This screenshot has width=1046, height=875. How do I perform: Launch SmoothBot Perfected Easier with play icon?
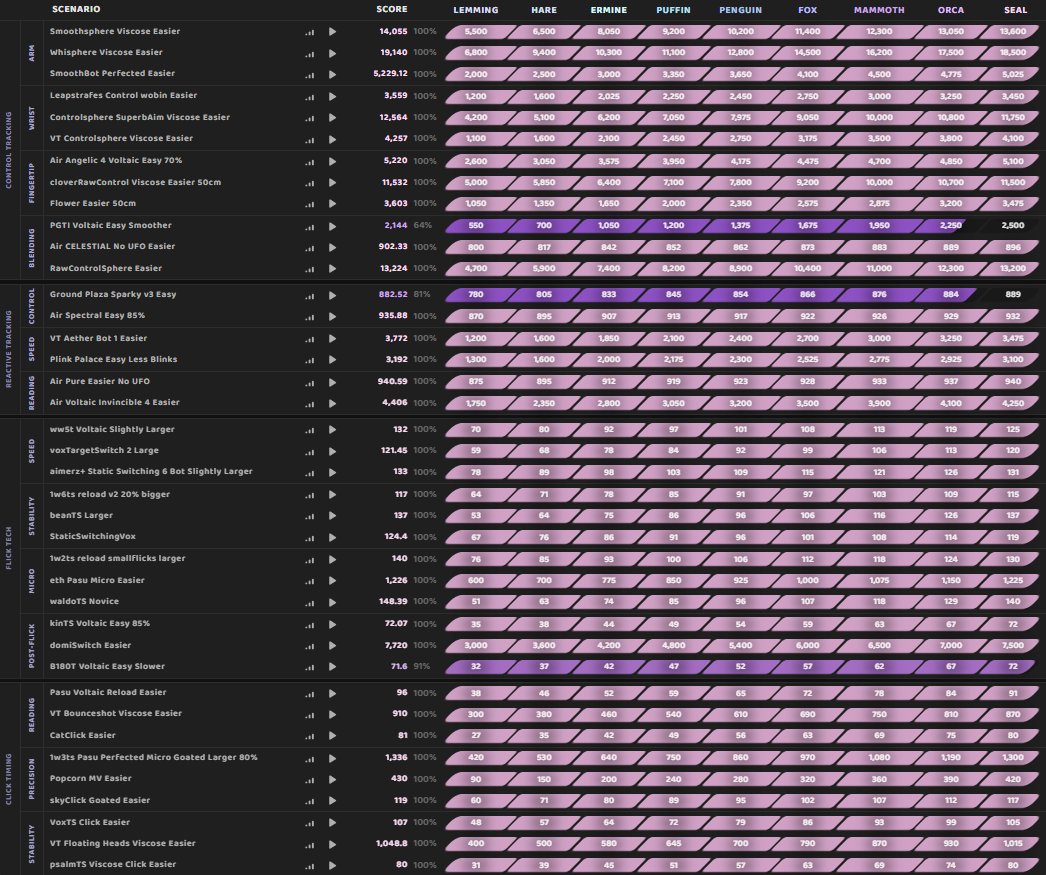[332, 75]
